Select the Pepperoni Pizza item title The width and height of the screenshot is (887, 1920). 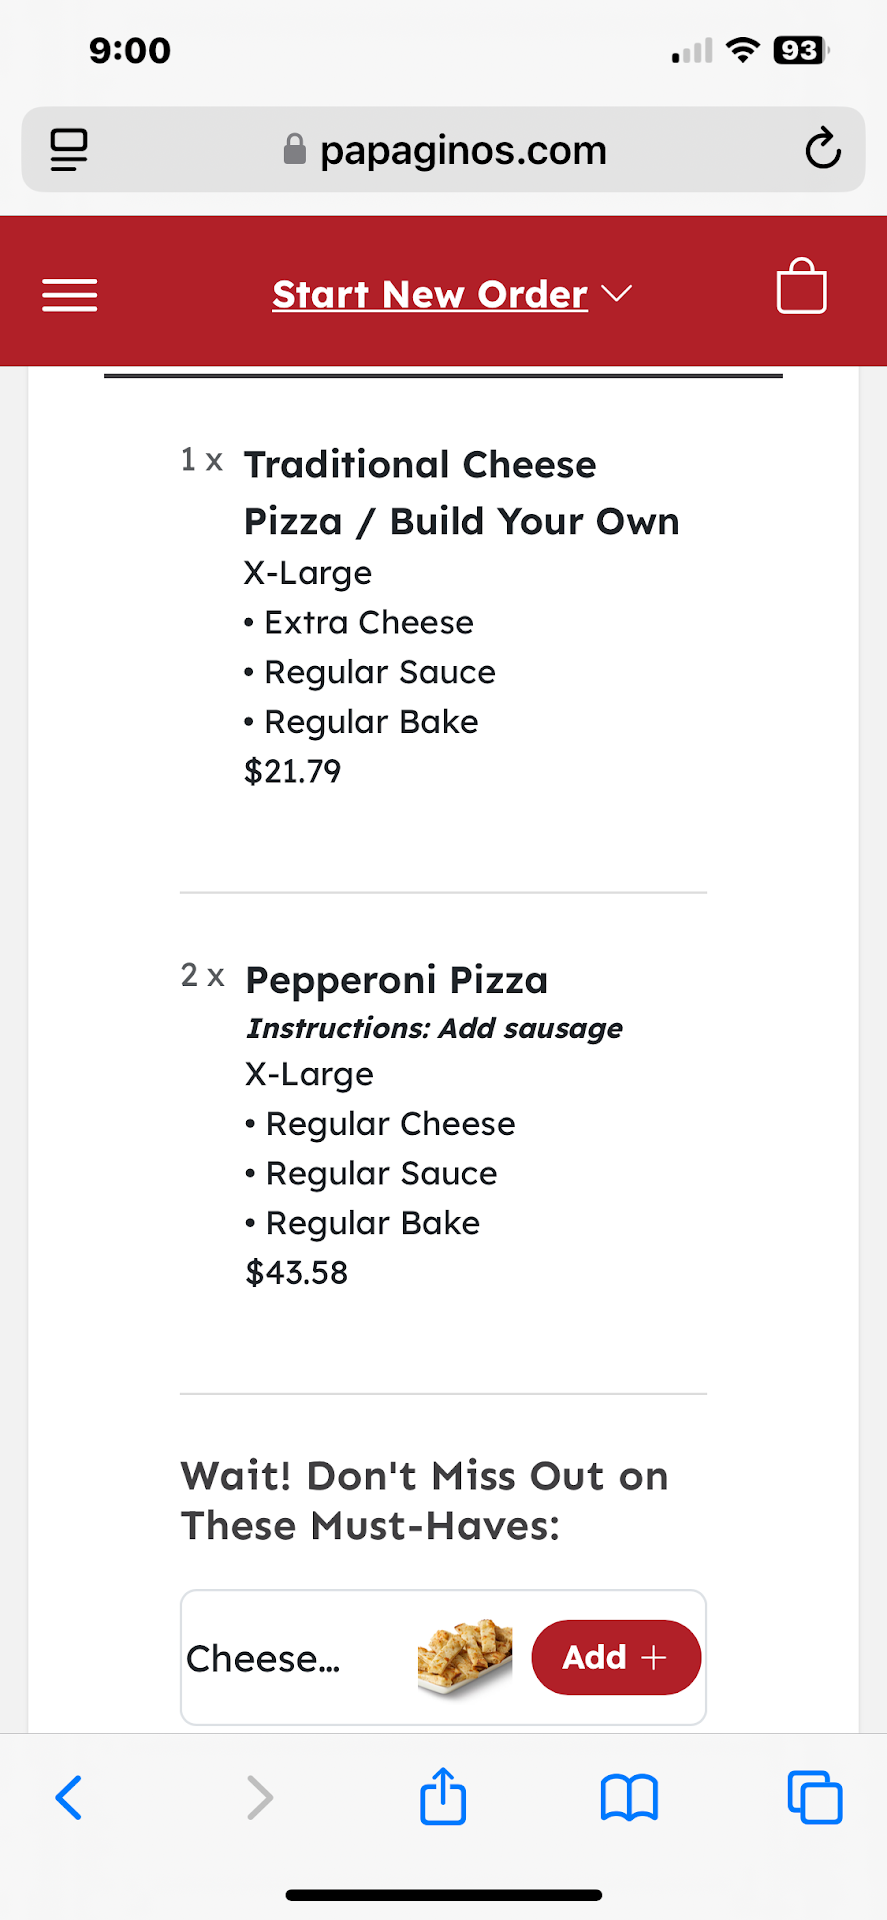(396, 980)
